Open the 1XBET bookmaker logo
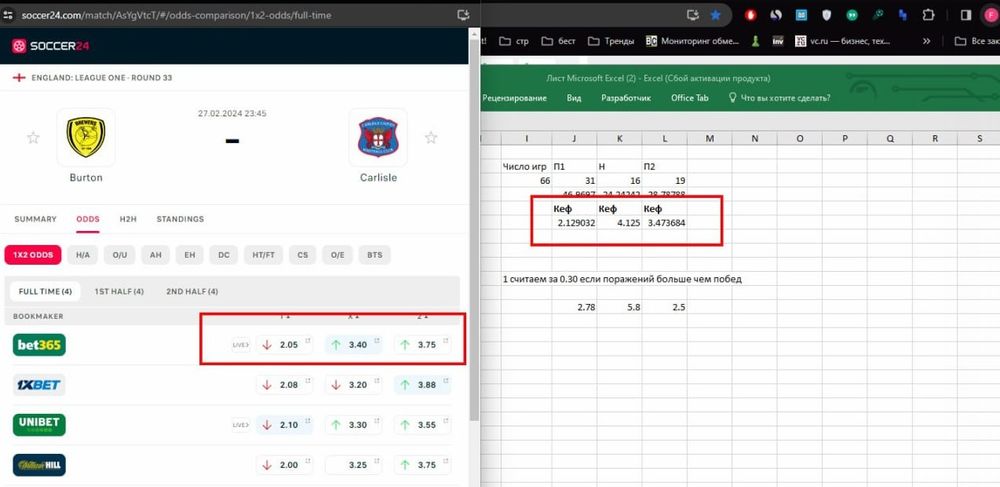 tap(39, 385)
